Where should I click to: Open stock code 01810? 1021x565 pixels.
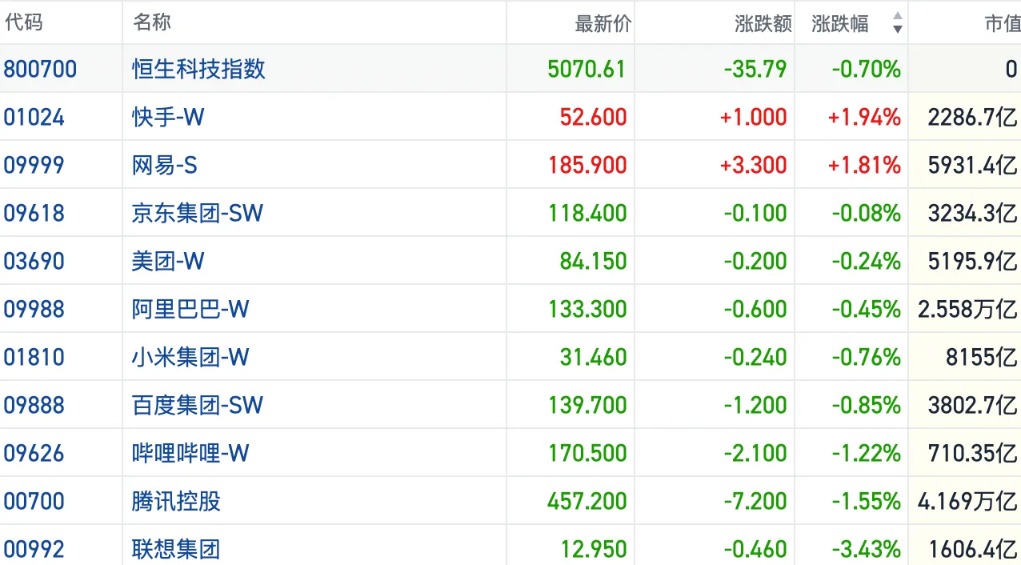(x=35, y=357)
